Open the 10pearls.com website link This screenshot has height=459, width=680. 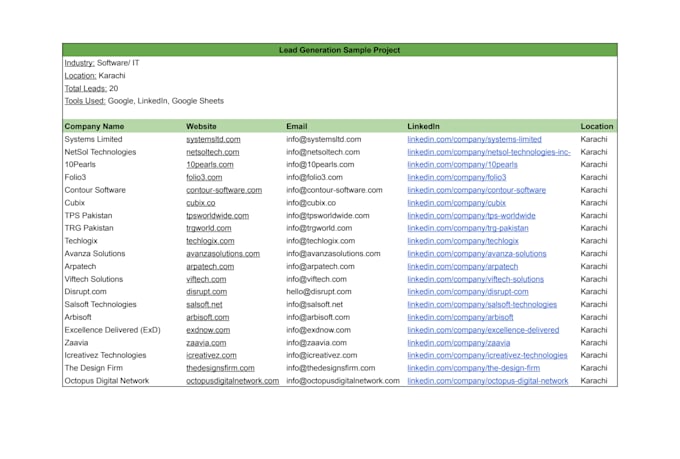[209, 165]
